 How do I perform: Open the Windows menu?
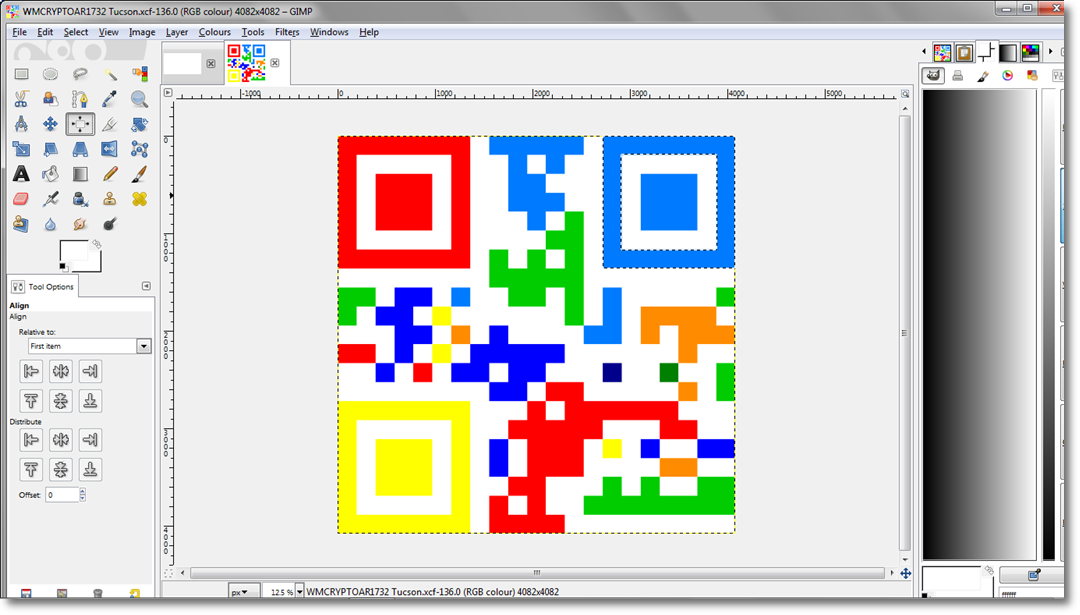point(329,32)
